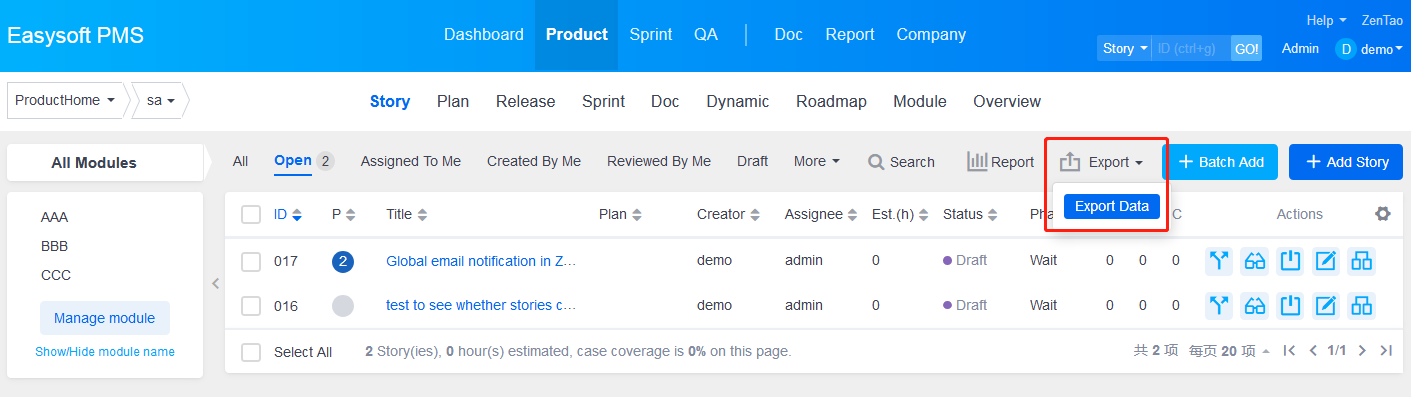Click the Add Story button
The height and width of the screenshot is (397, 1411).
(1346, 162)
